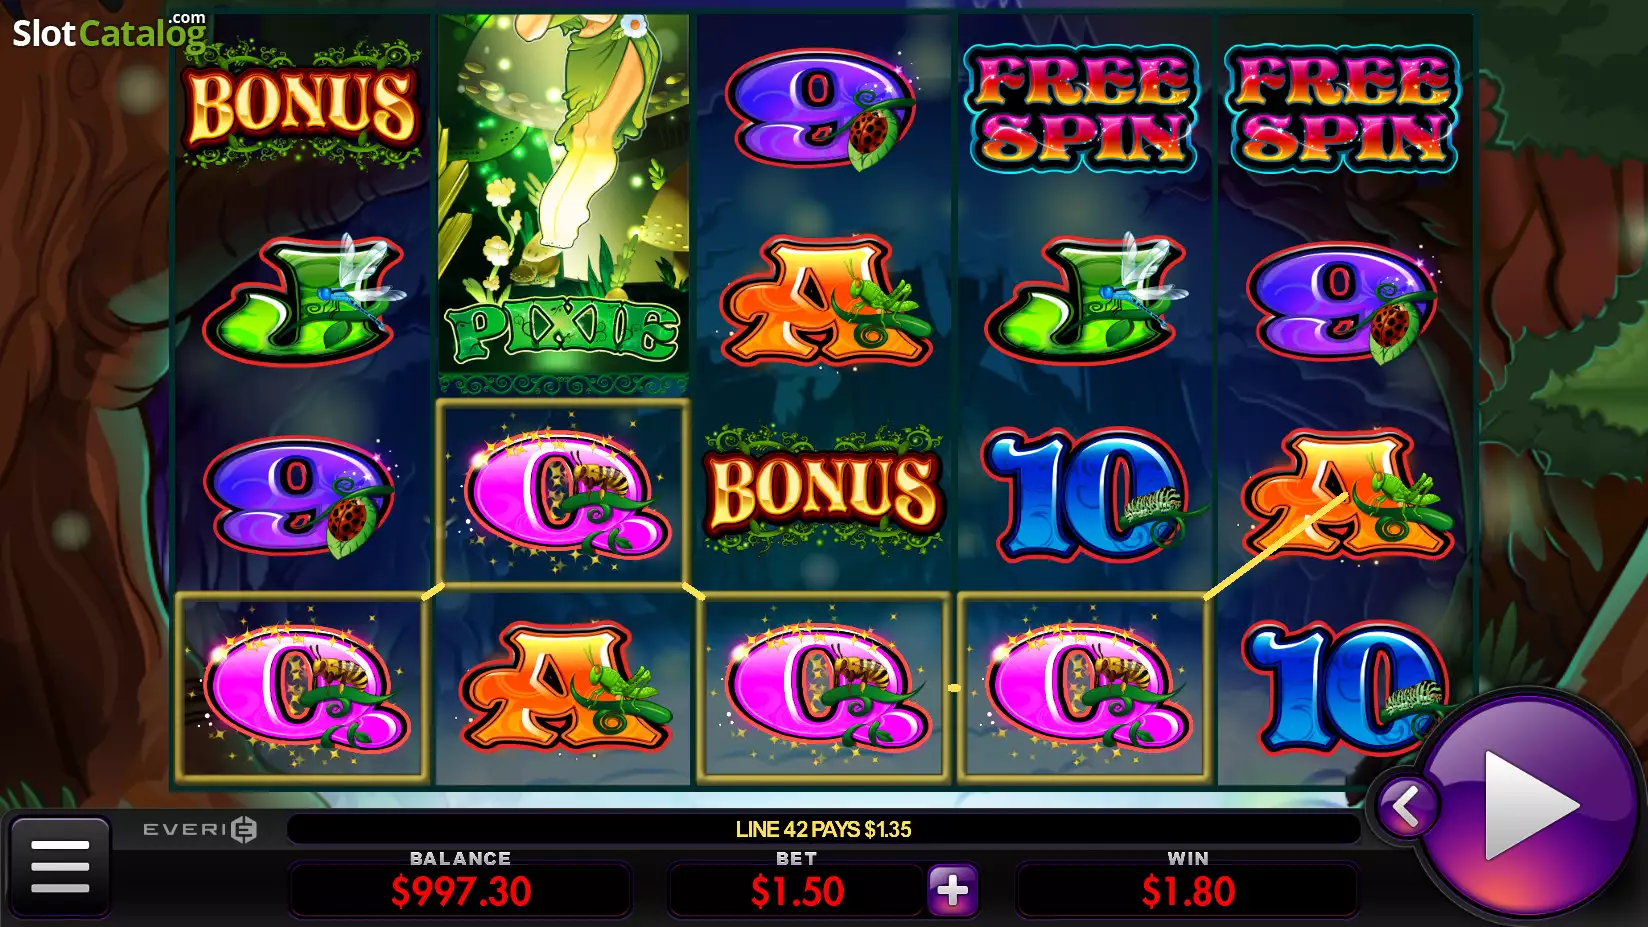Click the first FREE SPIN symbol on reel four

1082,108
